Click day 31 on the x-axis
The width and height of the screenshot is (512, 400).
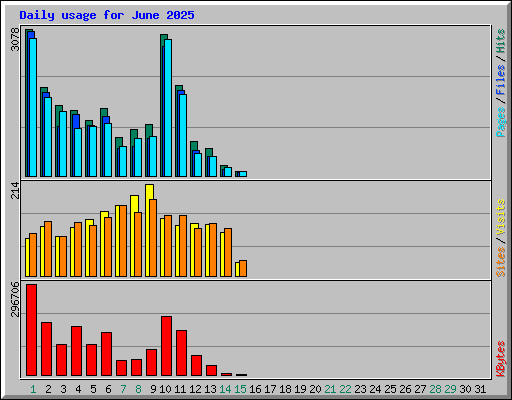click(x=480, y=389)
